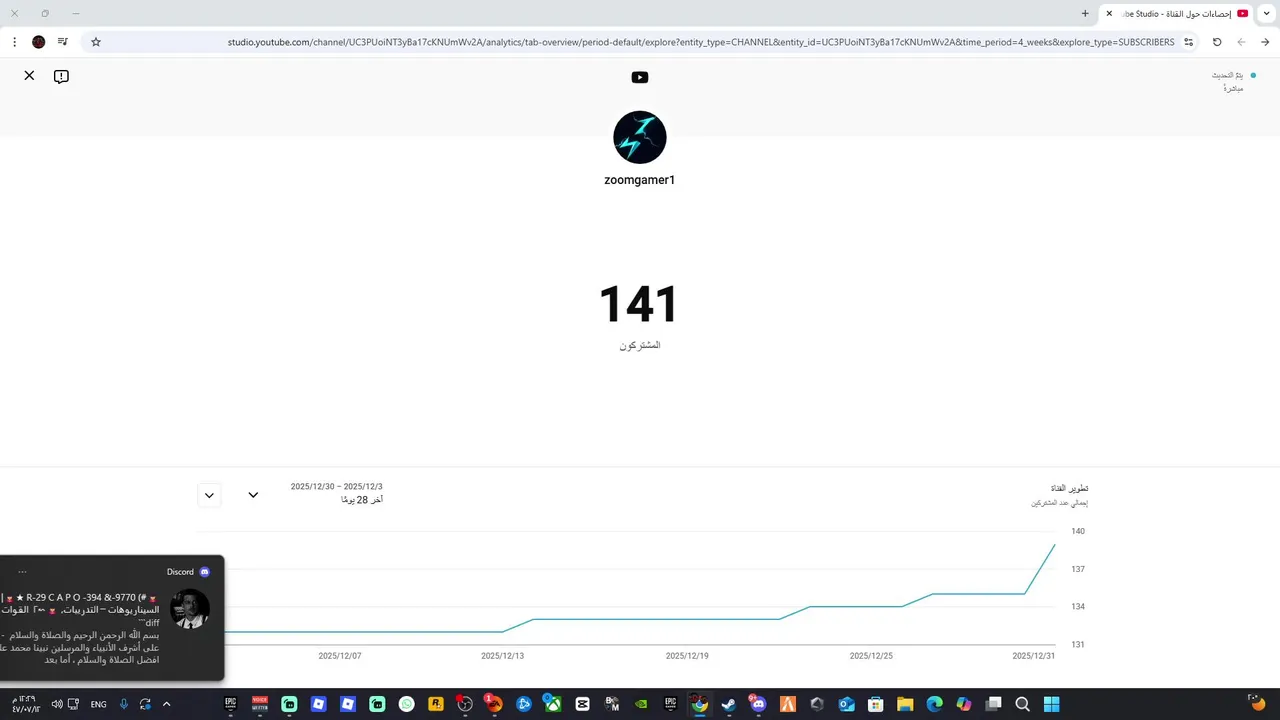
Task: Show hidden system tray icons
Action: click(x=166, y=704)
